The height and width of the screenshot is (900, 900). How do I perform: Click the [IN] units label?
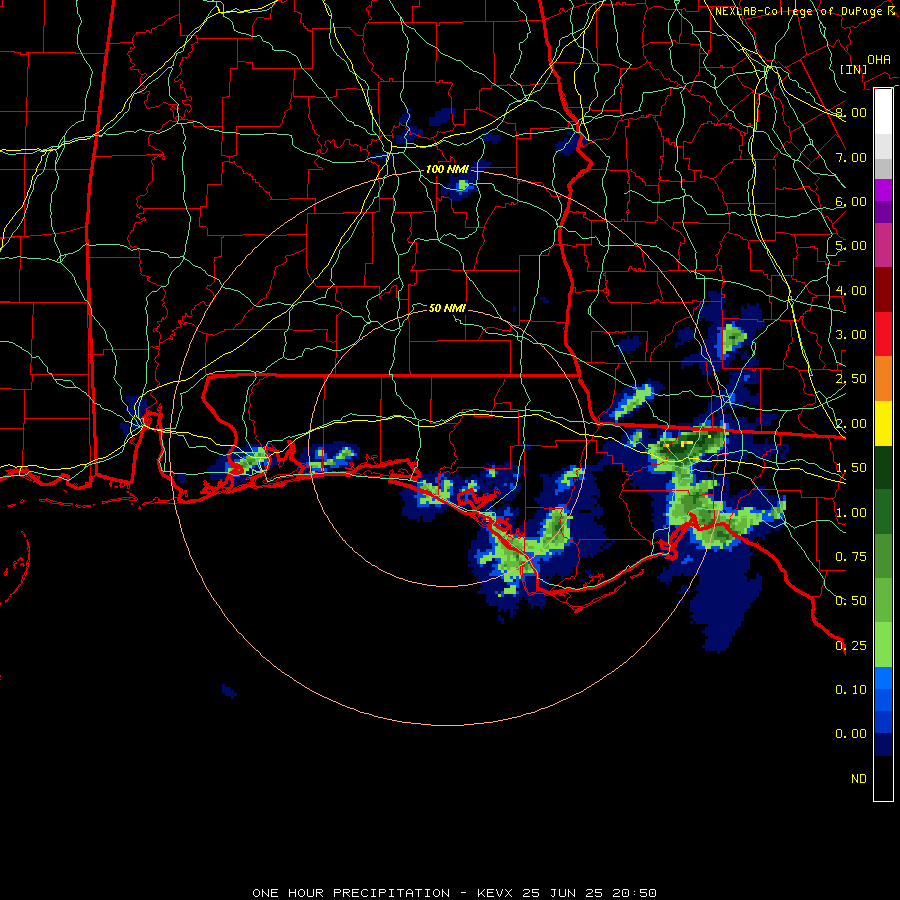coord(854,69)
